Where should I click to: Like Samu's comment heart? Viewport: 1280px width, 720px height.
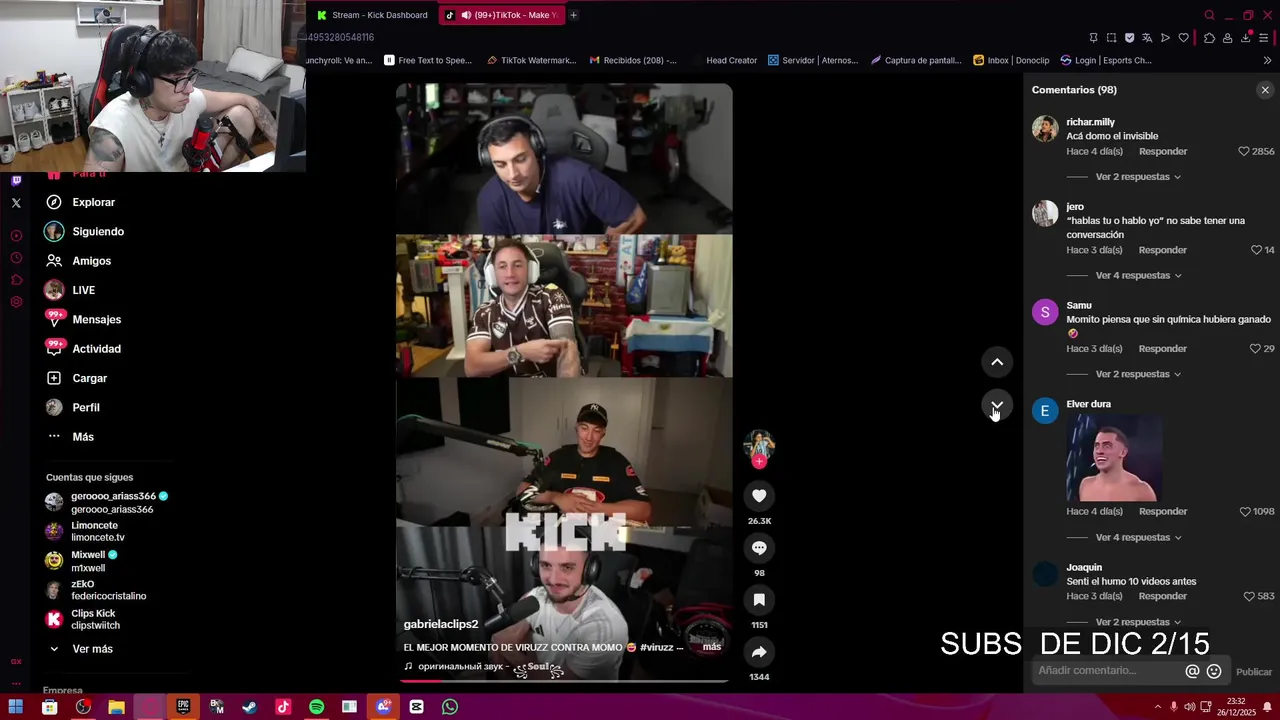click(x=1255, y=349)
